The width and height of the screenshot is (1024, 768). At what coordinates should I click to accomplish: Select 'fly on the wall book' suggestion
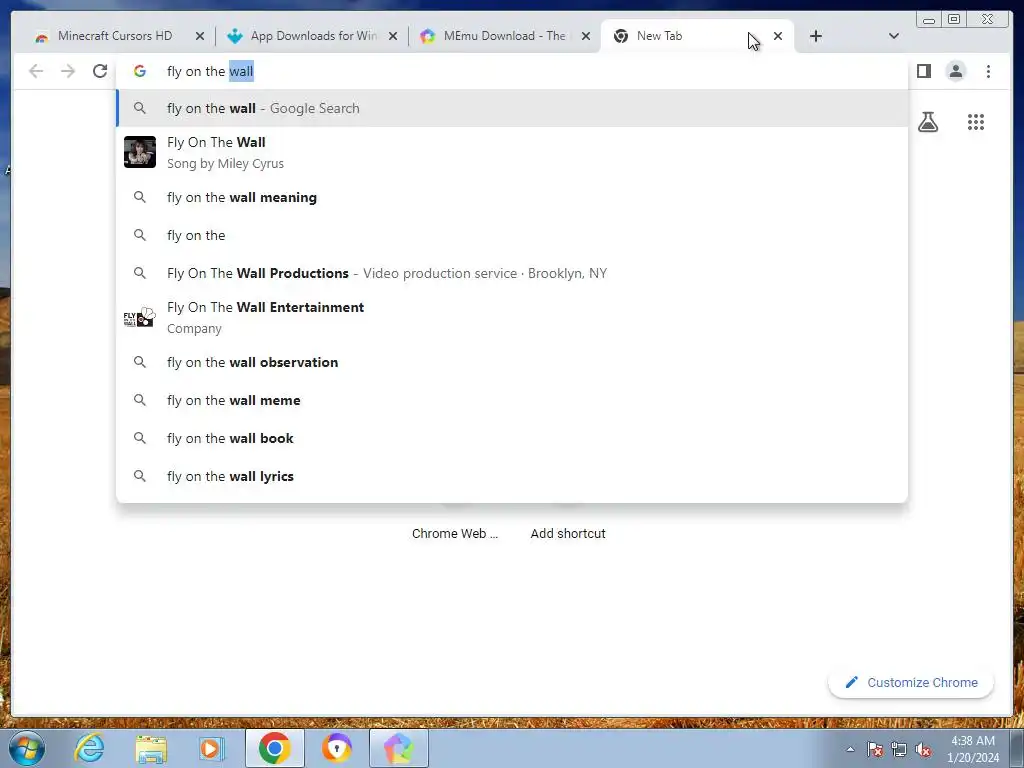point(512,438)
